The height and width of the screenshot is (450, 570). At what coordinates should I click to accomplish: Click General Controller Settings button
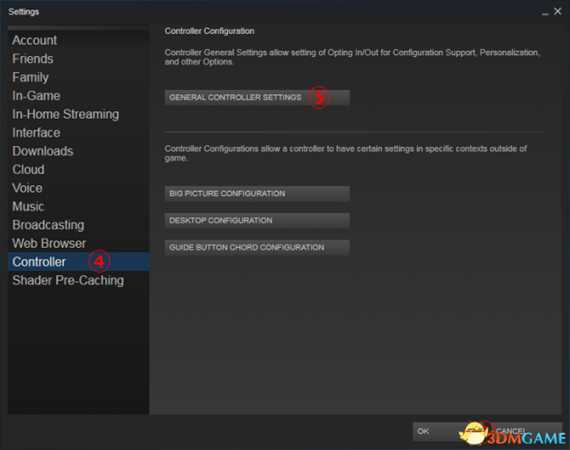[x=257, y=97]
